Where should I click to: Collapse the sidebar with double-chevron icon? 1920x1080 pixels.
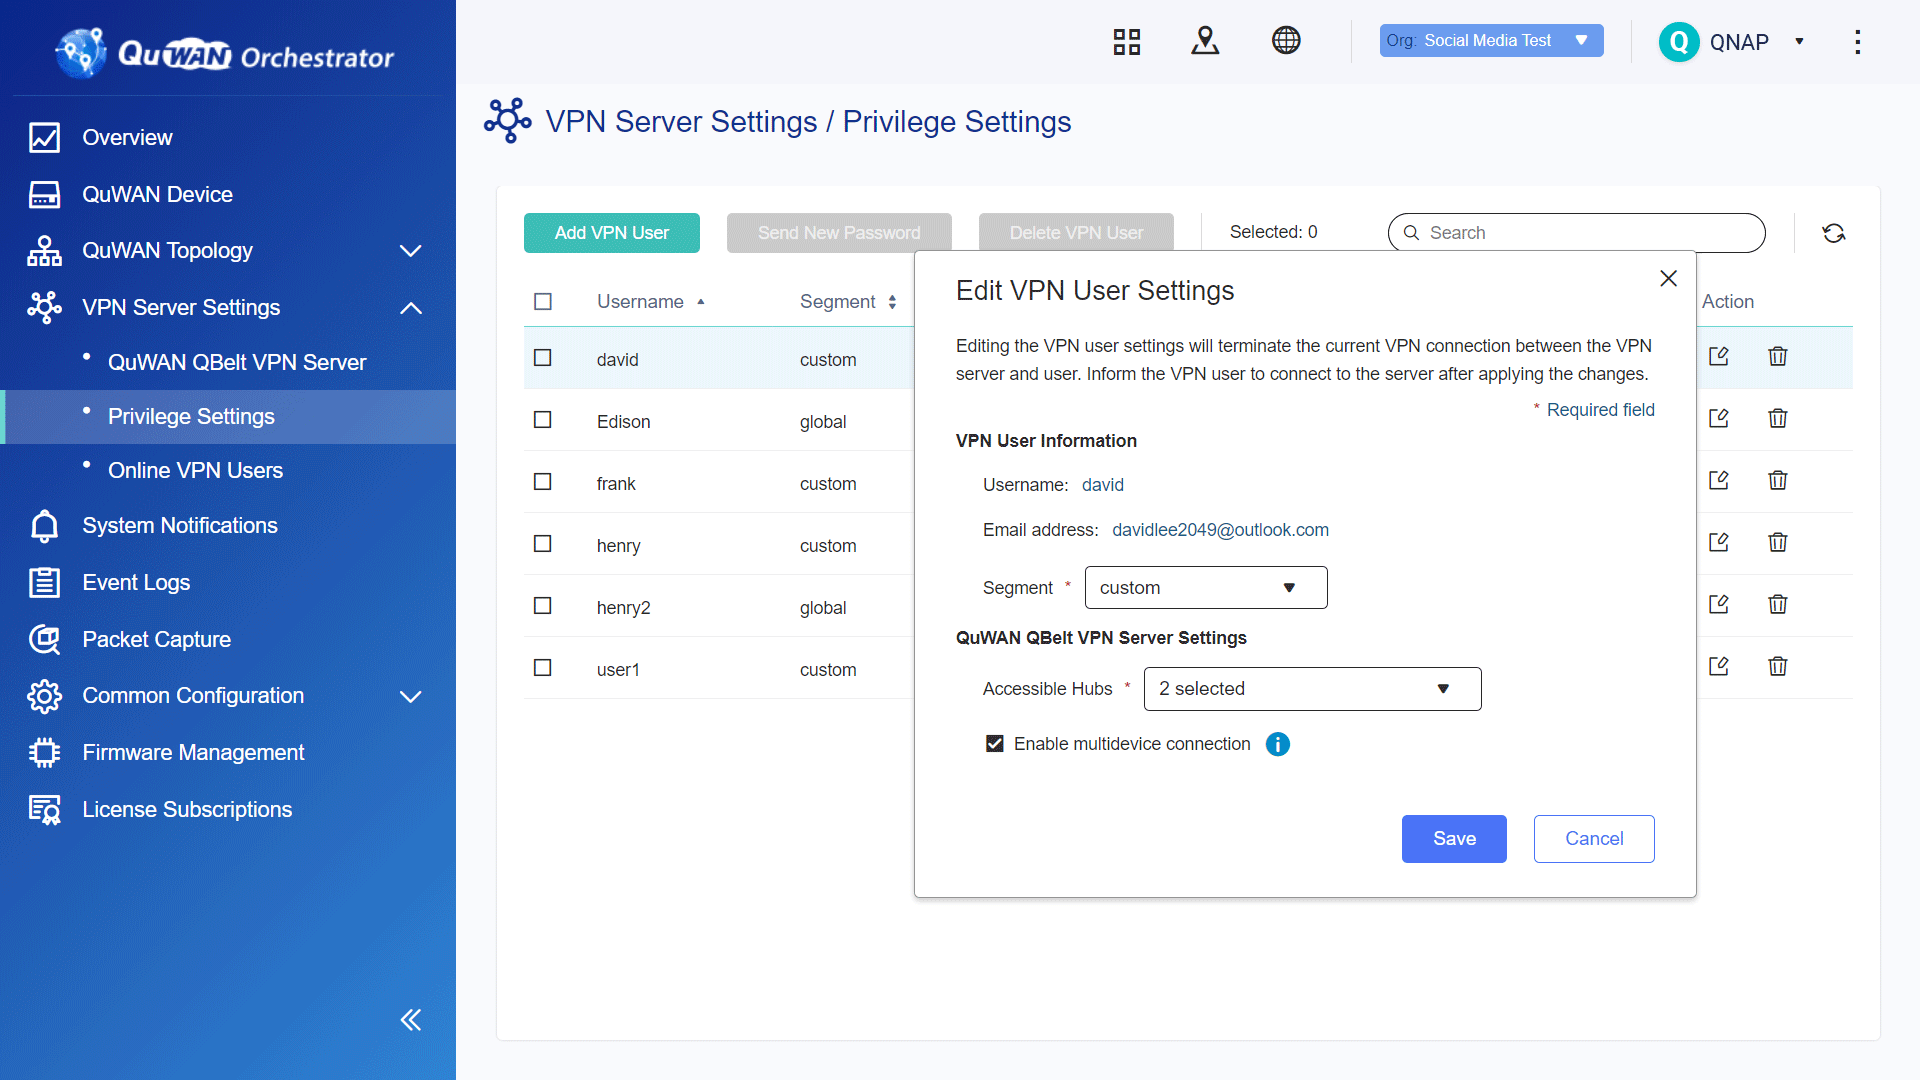pyautogui.click(x=411, y=1020)
